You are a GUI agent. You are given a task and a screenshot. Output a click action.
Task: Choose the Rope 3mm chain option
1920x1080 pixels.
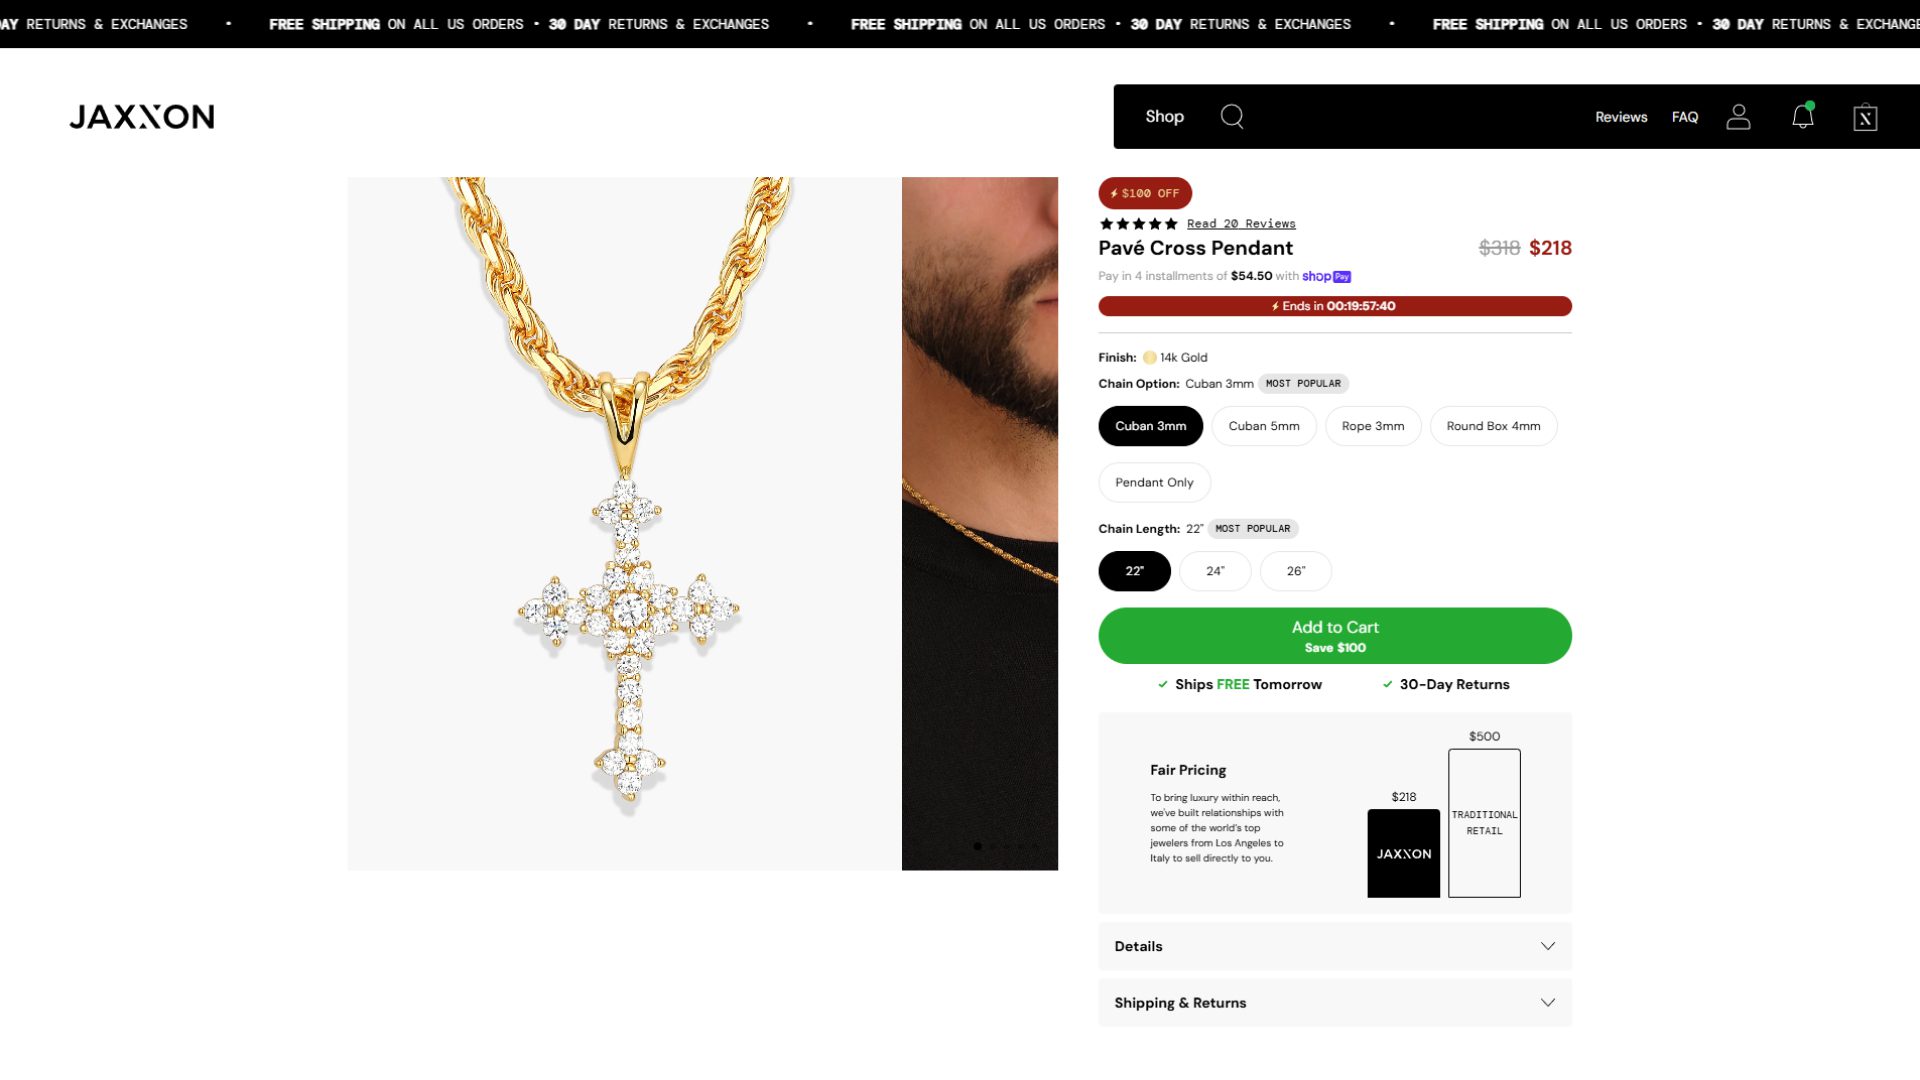point(1373,426)
